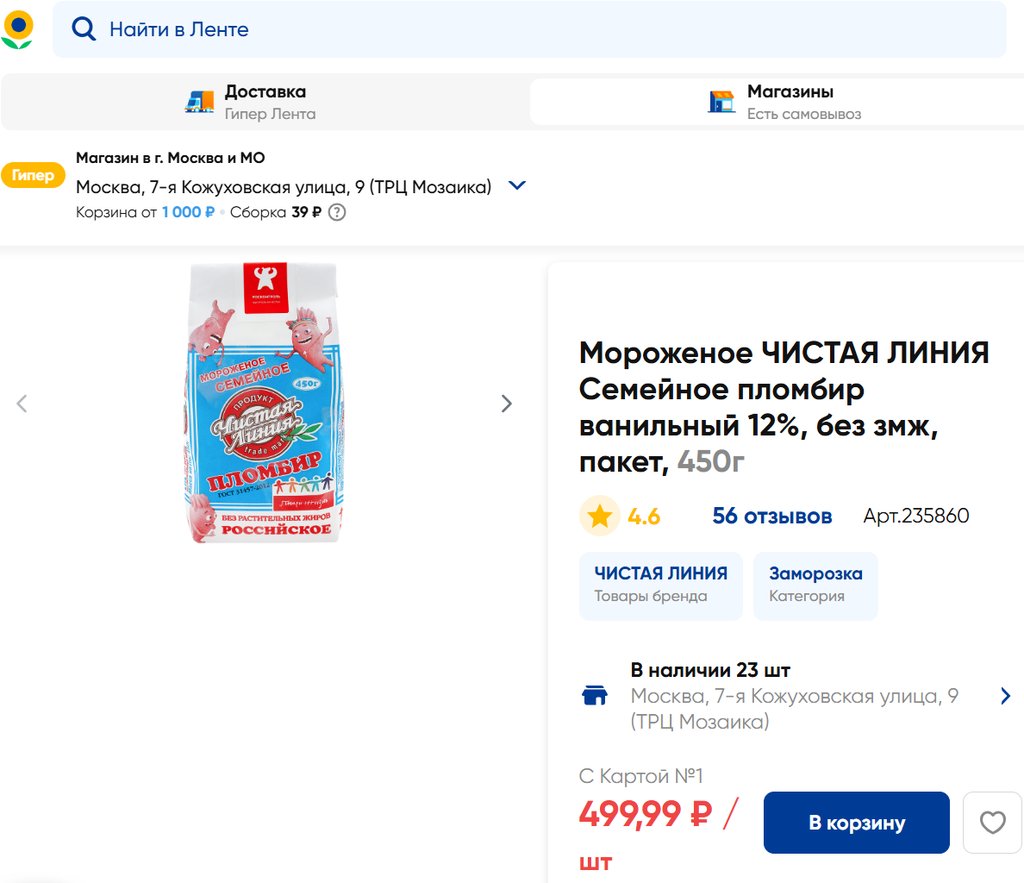The width and height of the screenshot is (1024, 883).
Task: Click the Lenta sunflower logo
Action: click(17, 29)
